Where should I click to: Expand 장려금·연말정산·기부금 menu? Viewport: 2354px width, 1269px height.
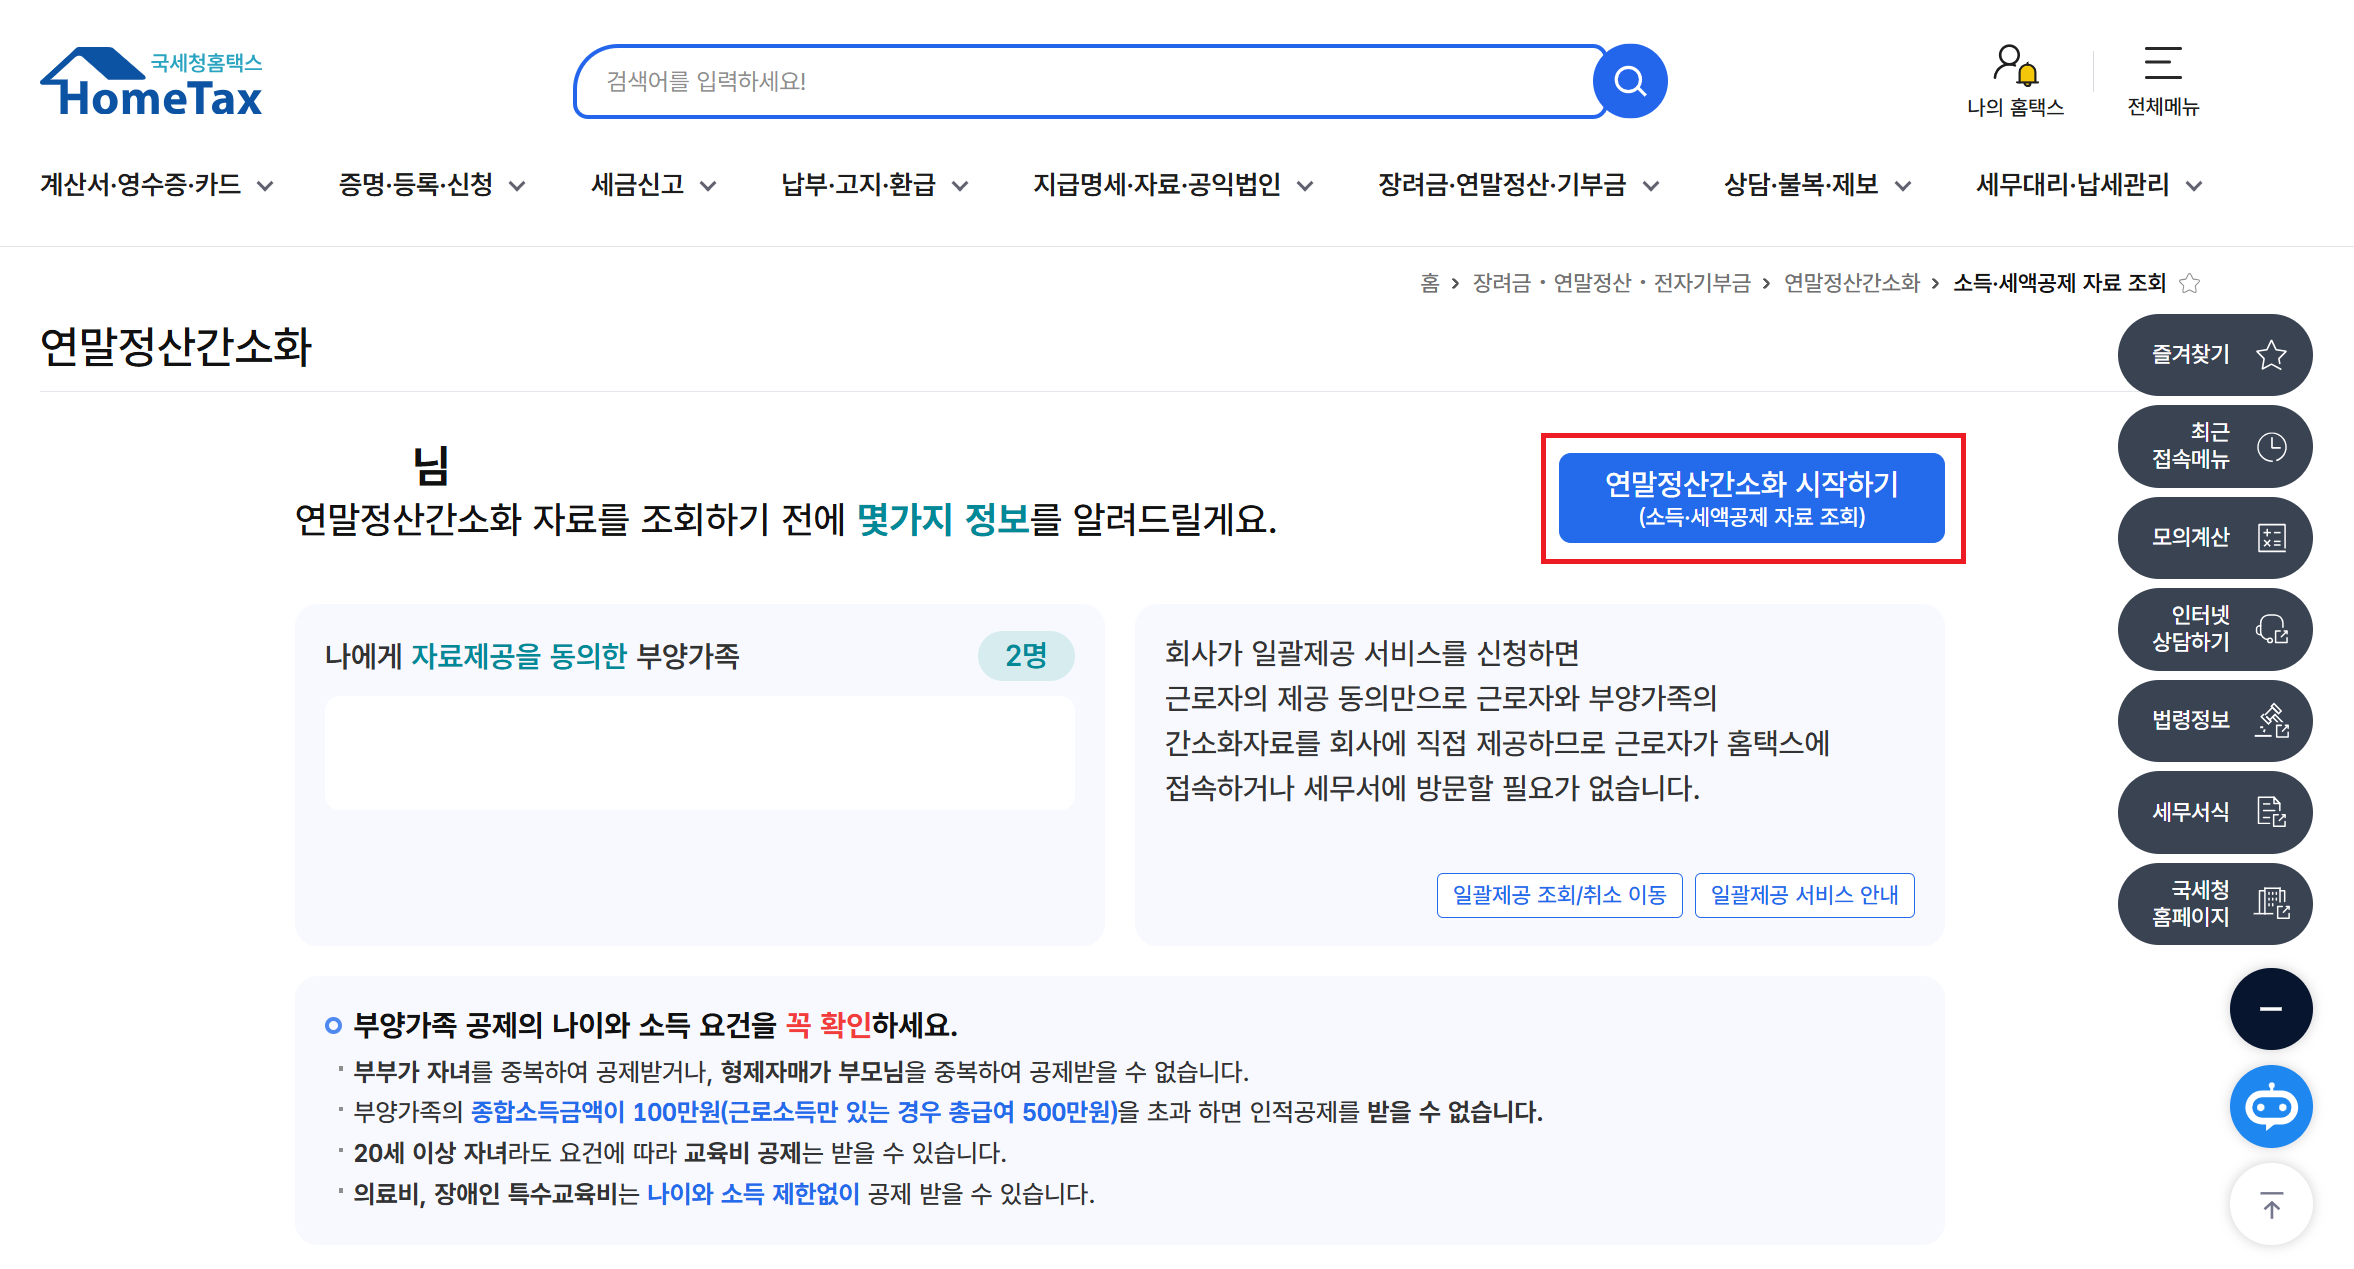(x=1519, y=185)
